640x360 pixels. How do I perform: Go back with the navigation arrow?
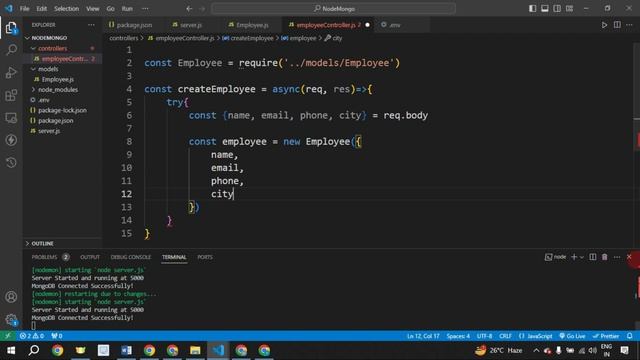click(189, 9)
